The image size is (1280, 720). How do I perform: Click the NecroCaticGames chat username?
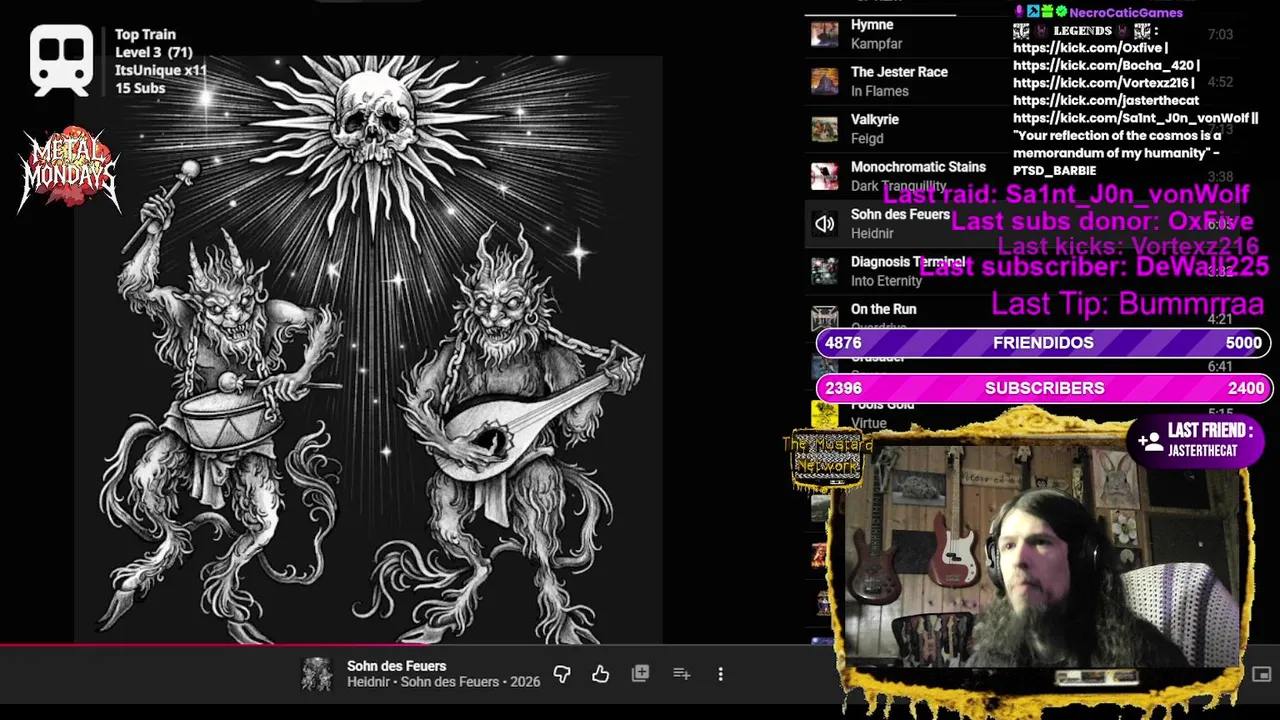point(1126,13)
